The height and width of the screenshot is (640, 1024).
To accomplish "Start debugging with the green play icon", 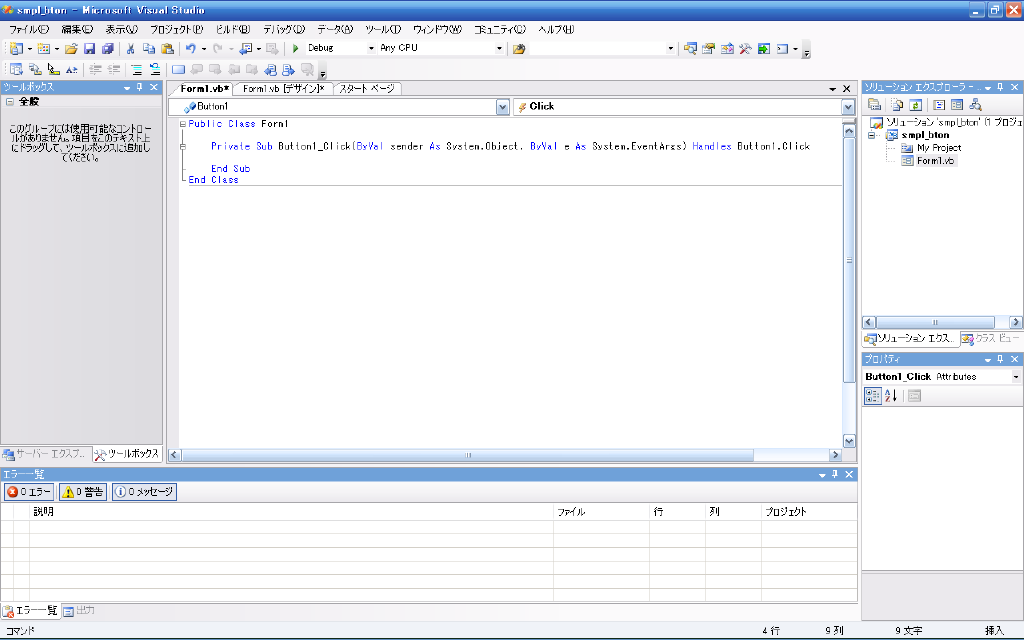I will [295, 48].
